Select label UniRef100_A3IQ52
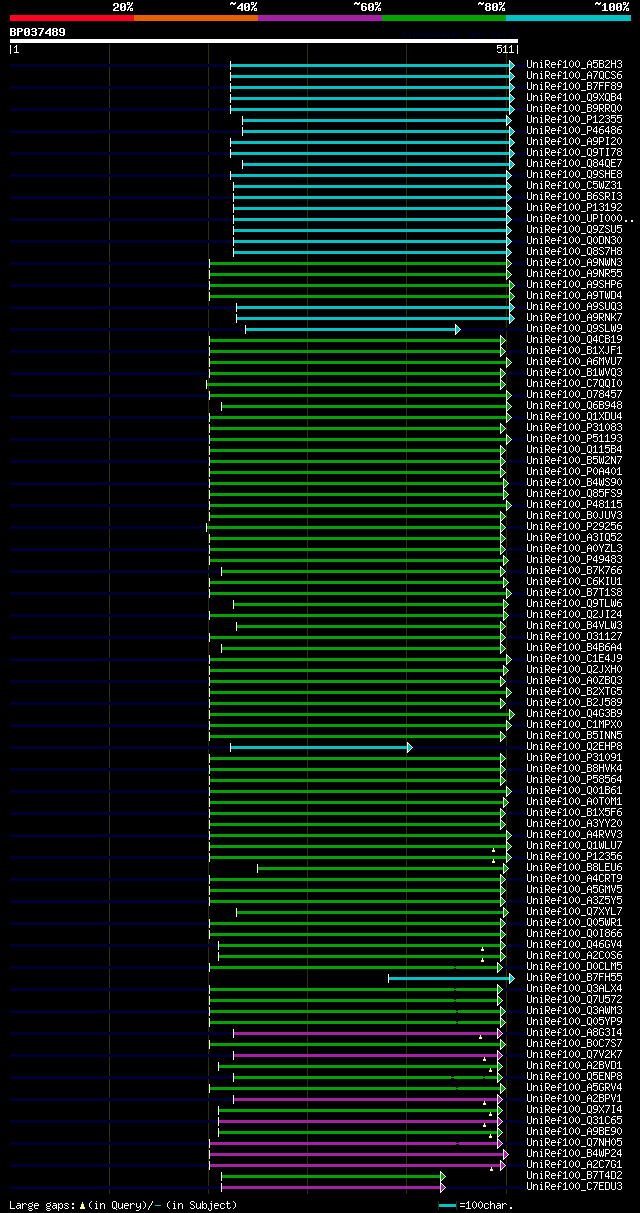Screen dimensions: 640x1213 pyautogui.click(x=574, y=538)
